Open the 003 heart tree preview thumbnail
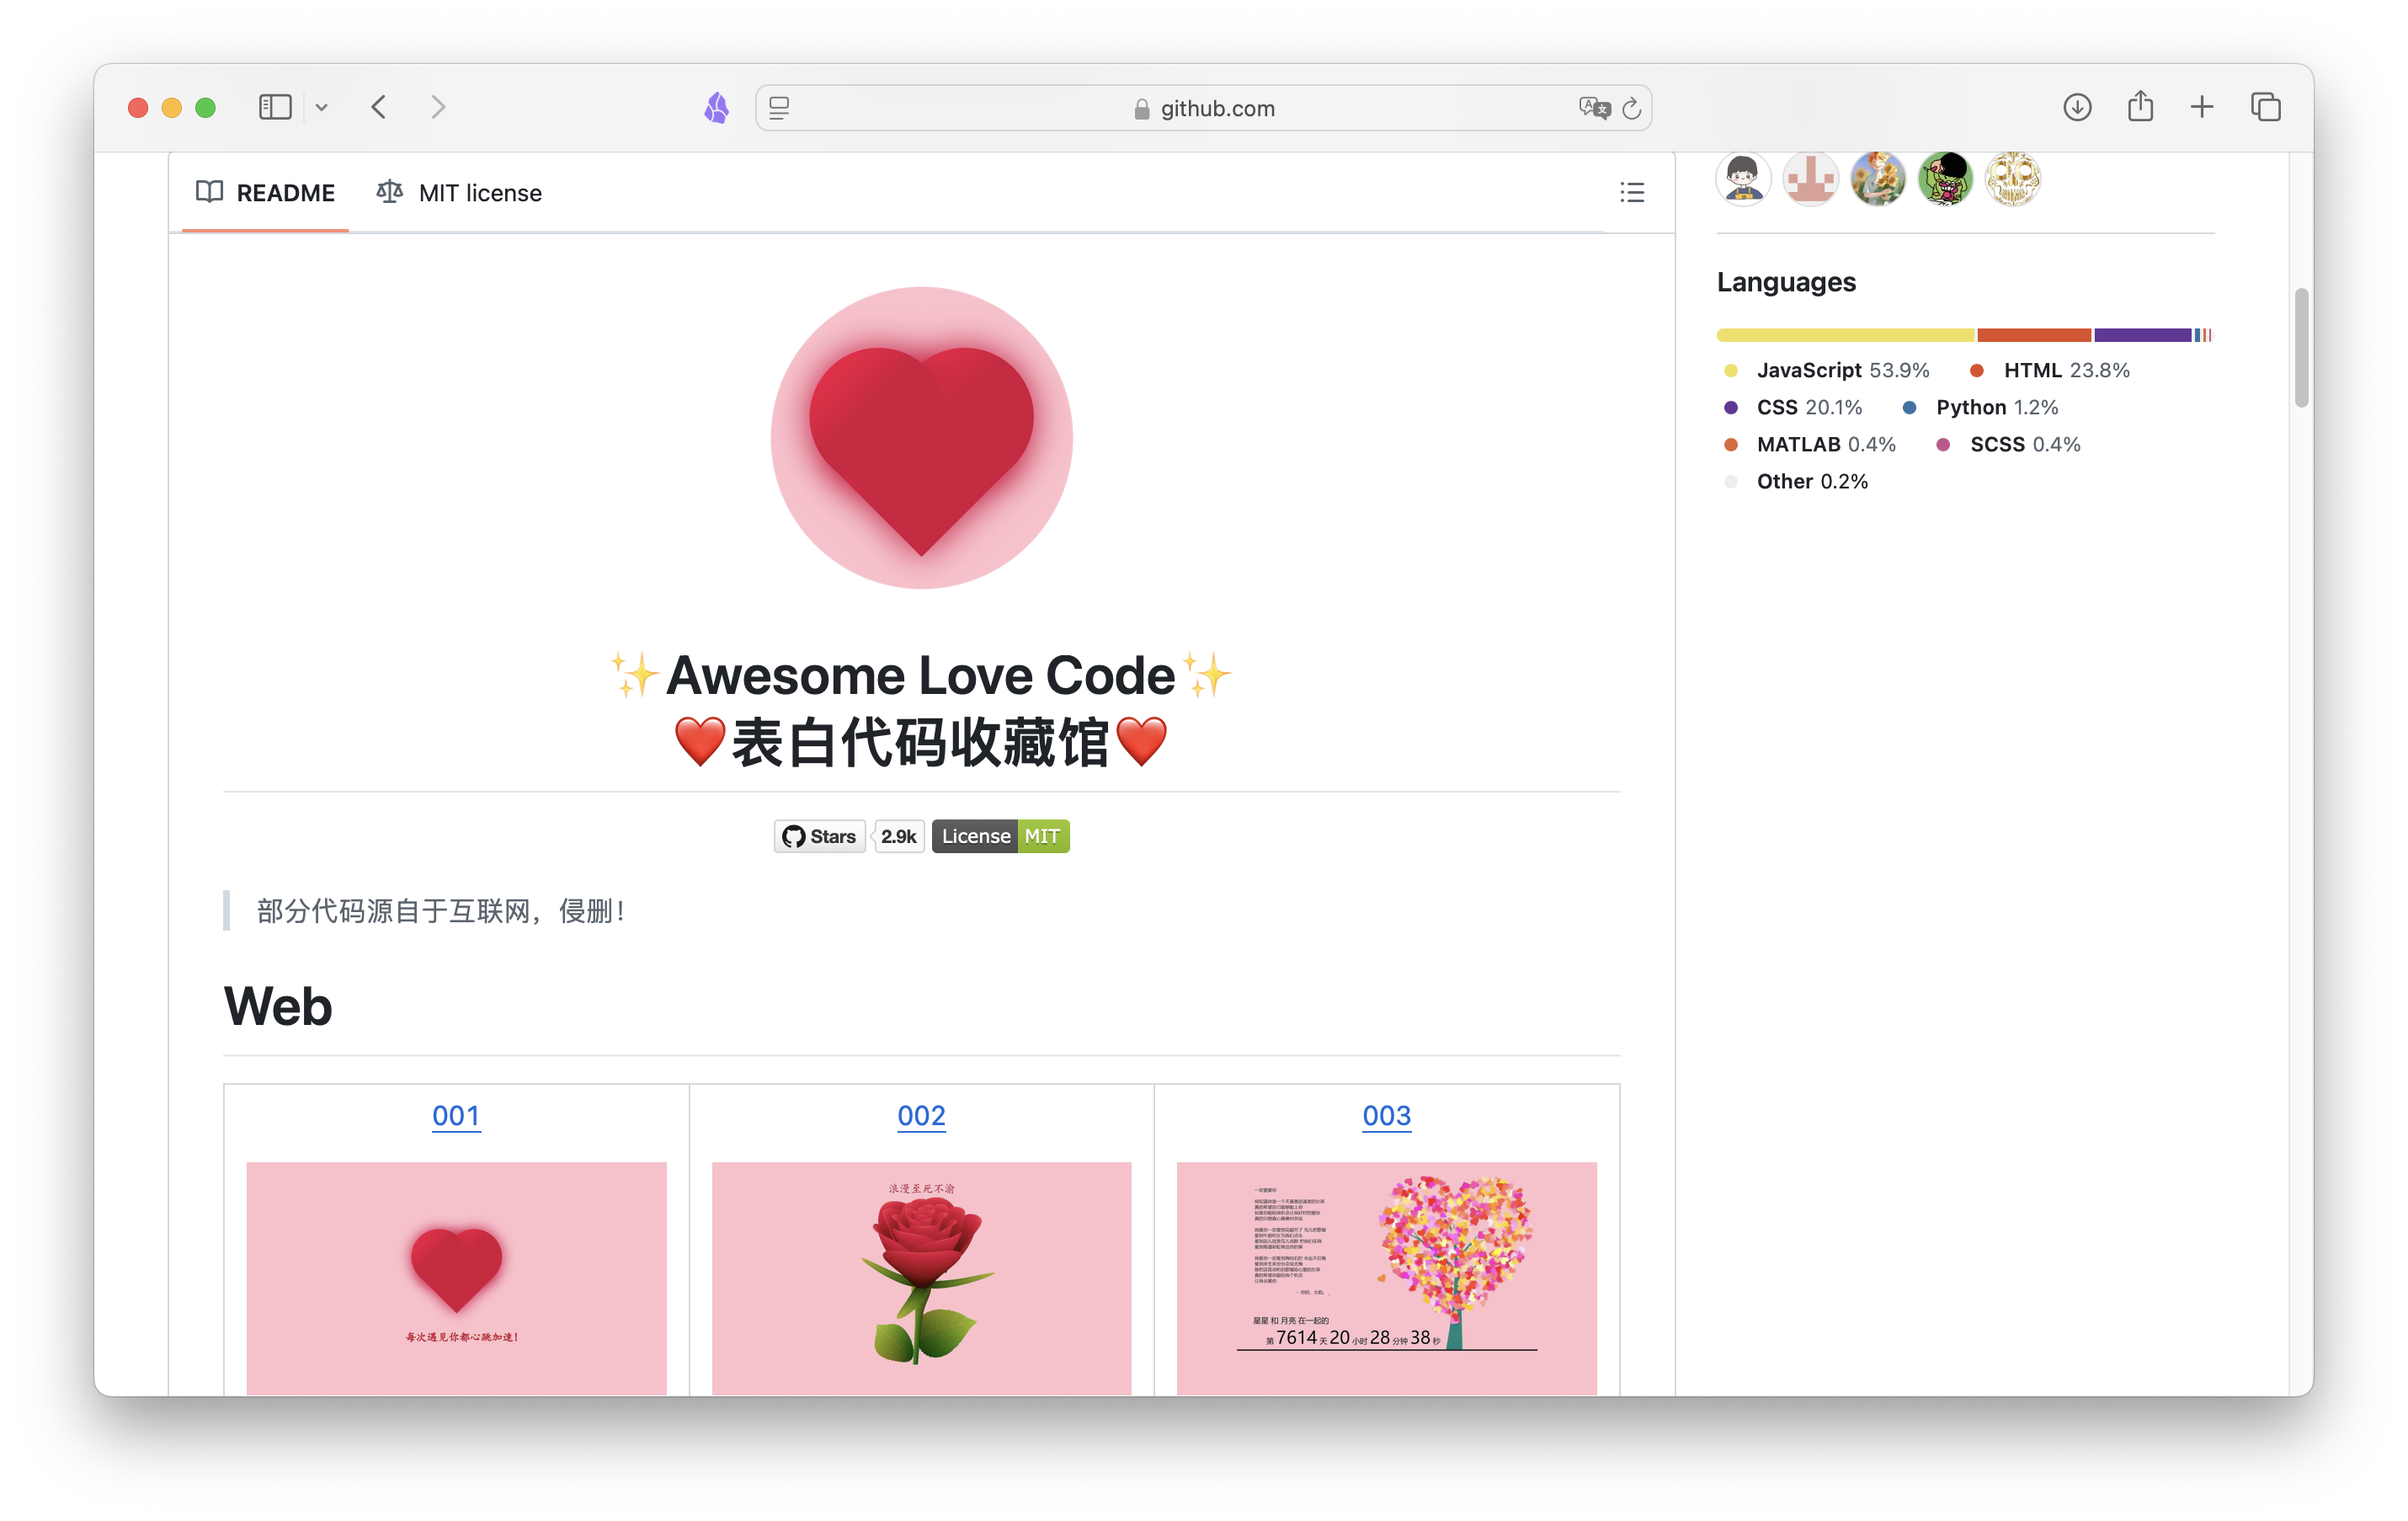The image size is (2408, 1521). 1386,1278
